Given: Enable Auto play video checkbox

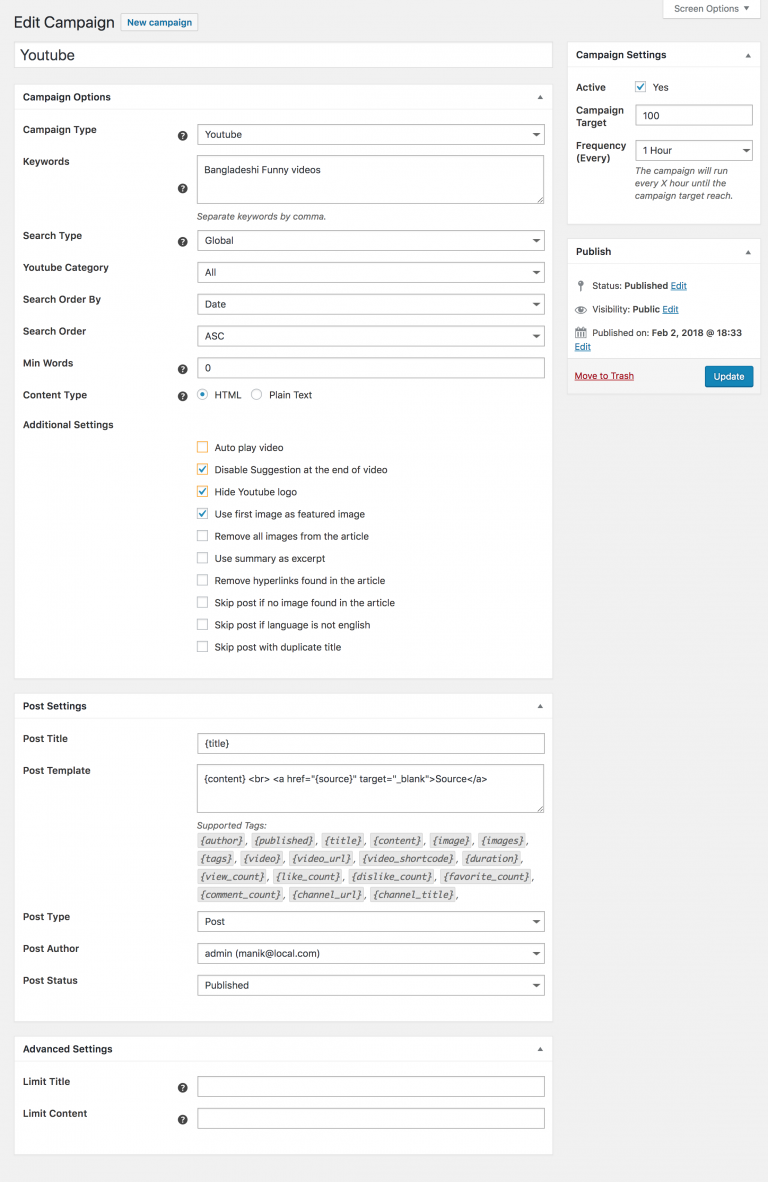Looking at the screenshot, I should coord(202,447).
